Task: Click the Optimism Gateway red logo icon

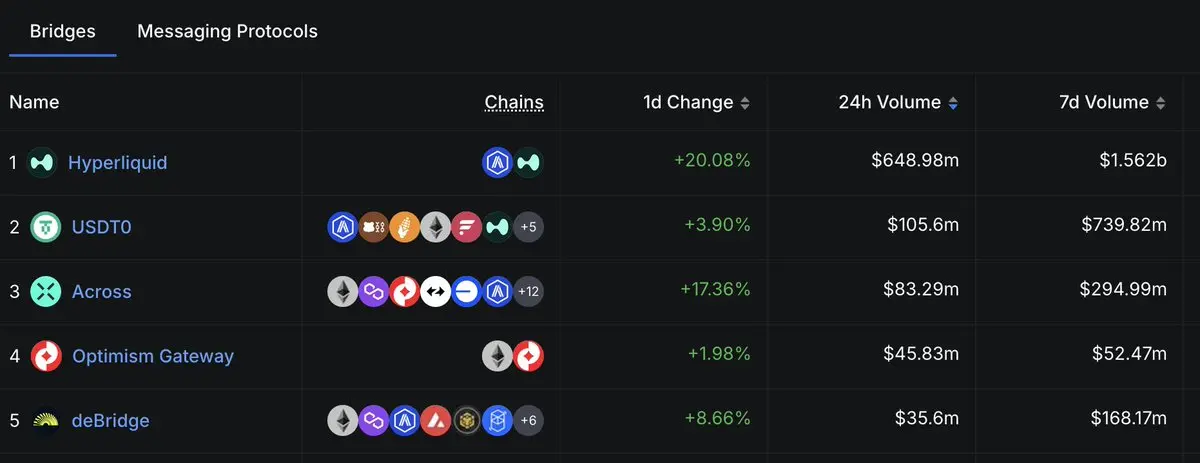Action: tap(46, 356)
